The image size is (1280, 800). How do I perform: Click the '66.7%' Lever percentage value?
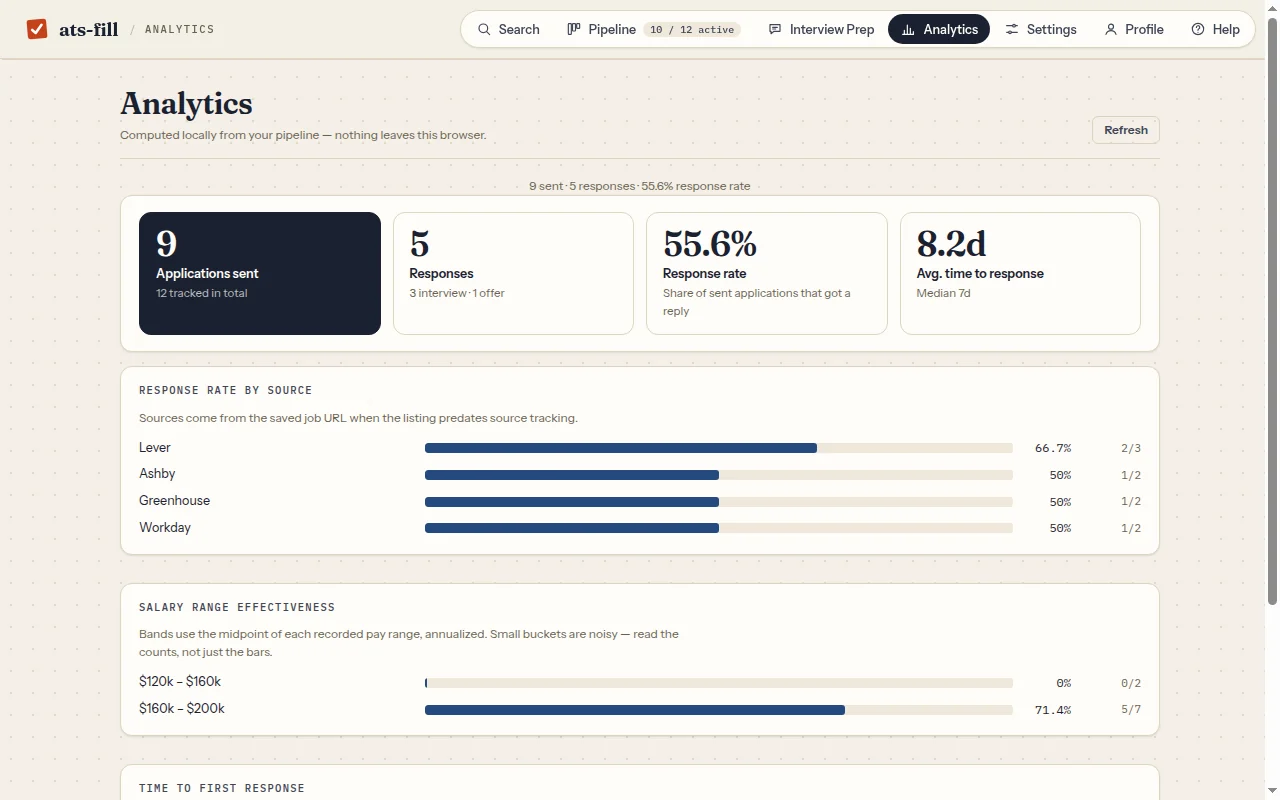click(1053, 448)
